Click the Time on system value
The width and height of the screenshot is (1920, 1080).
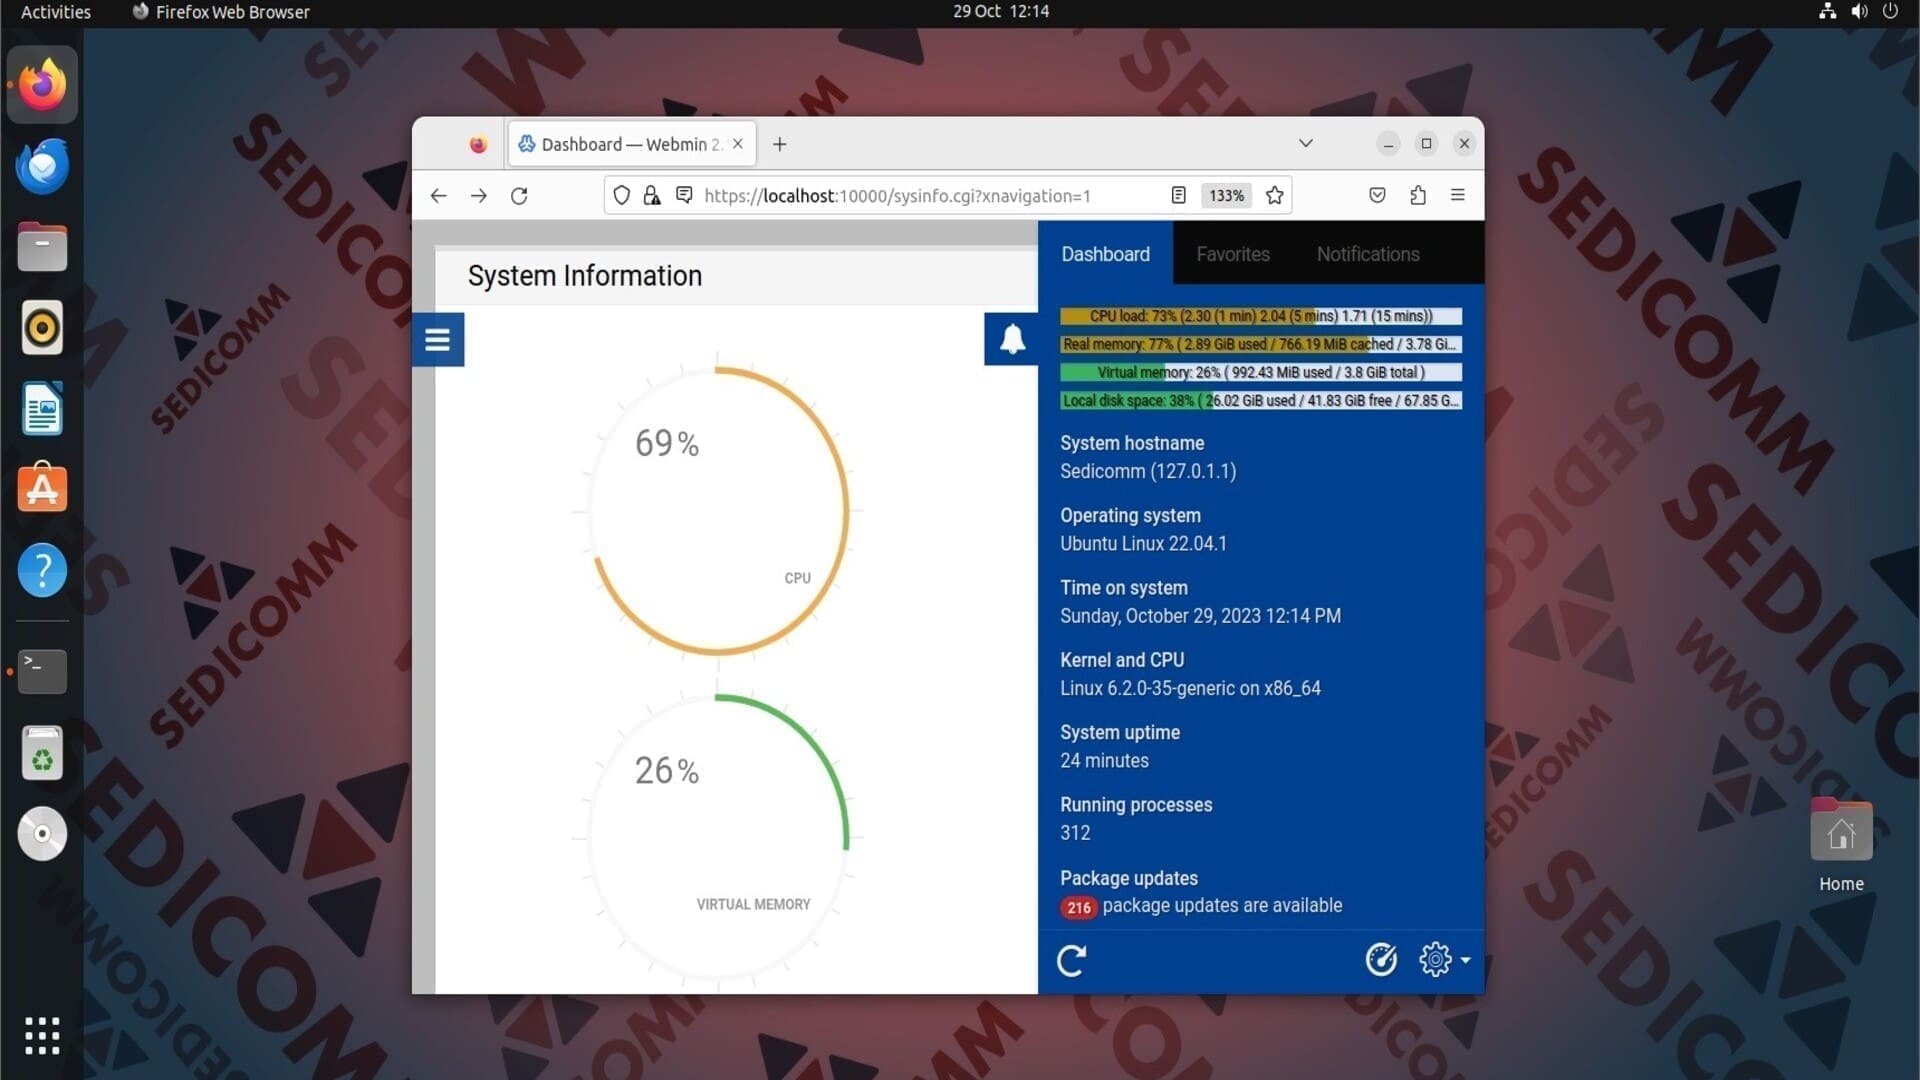1200,616
